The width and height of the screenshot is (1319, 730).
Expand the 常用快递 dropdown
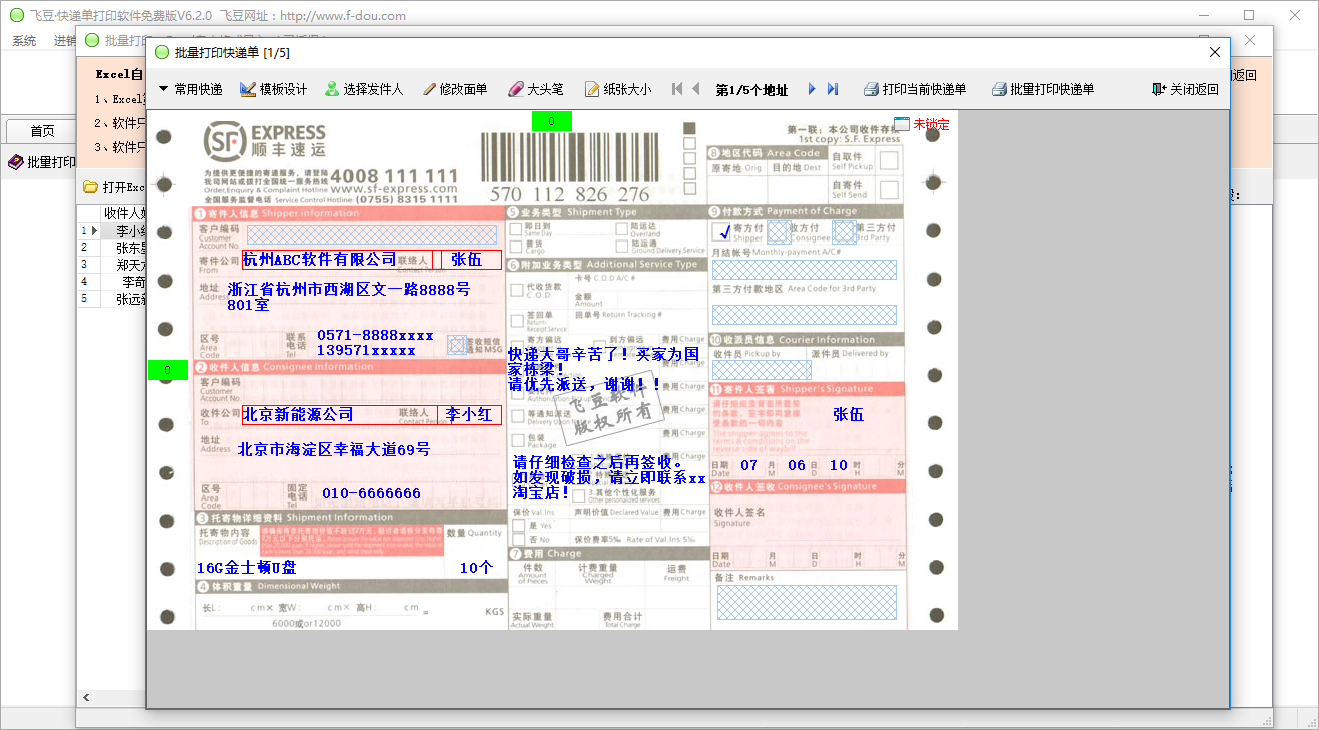click(x=190, y=89)
